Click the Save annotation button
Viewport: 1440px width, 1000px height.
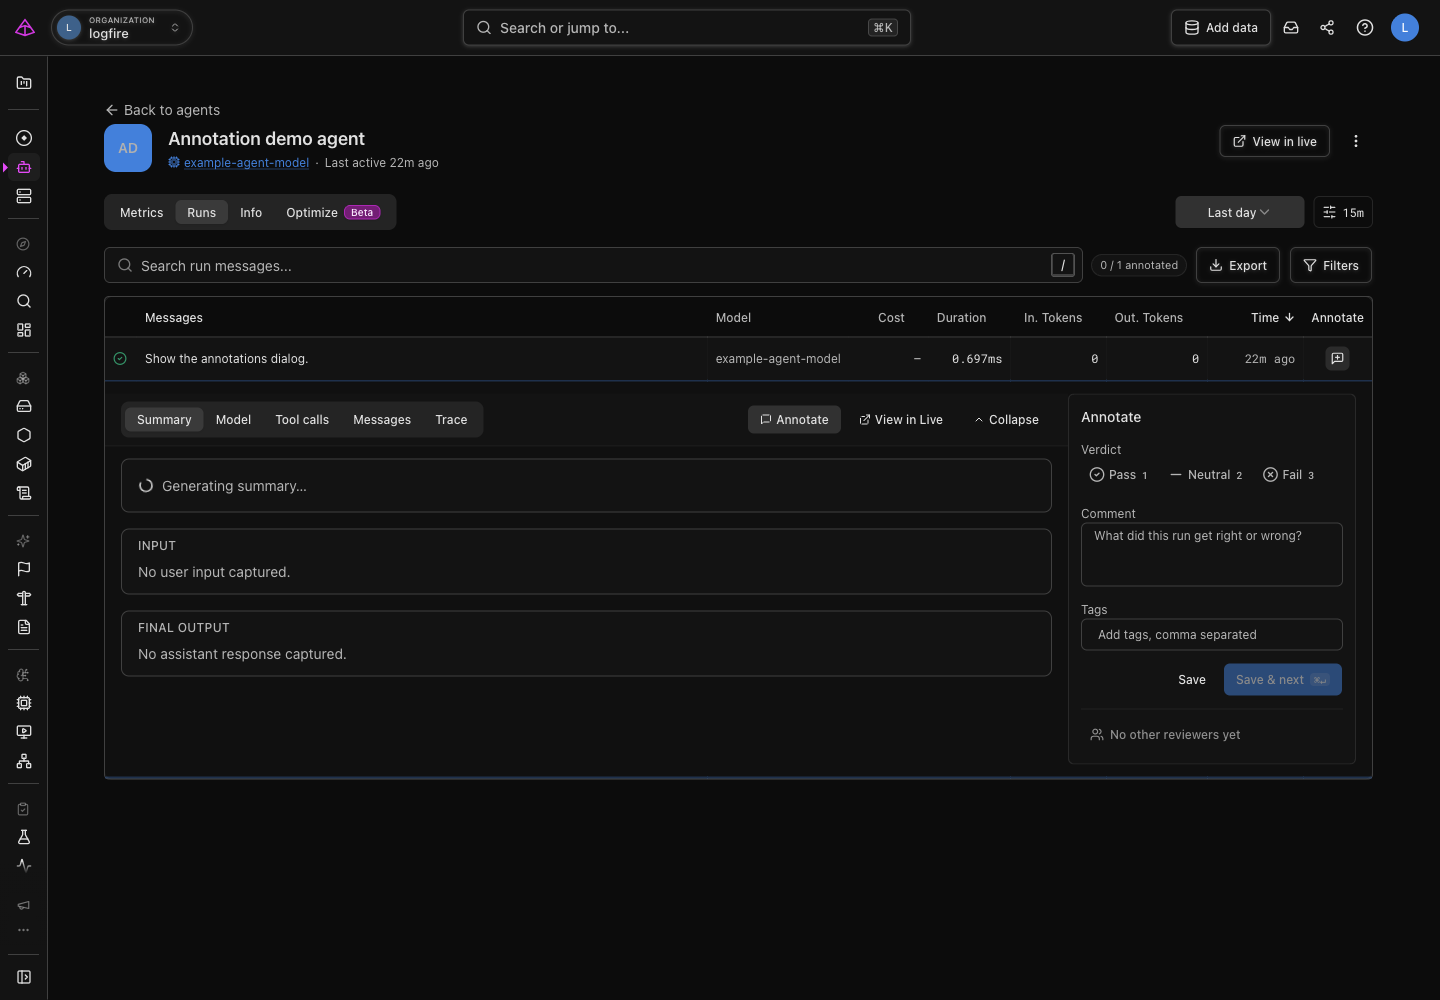(x=1191, y=680)
